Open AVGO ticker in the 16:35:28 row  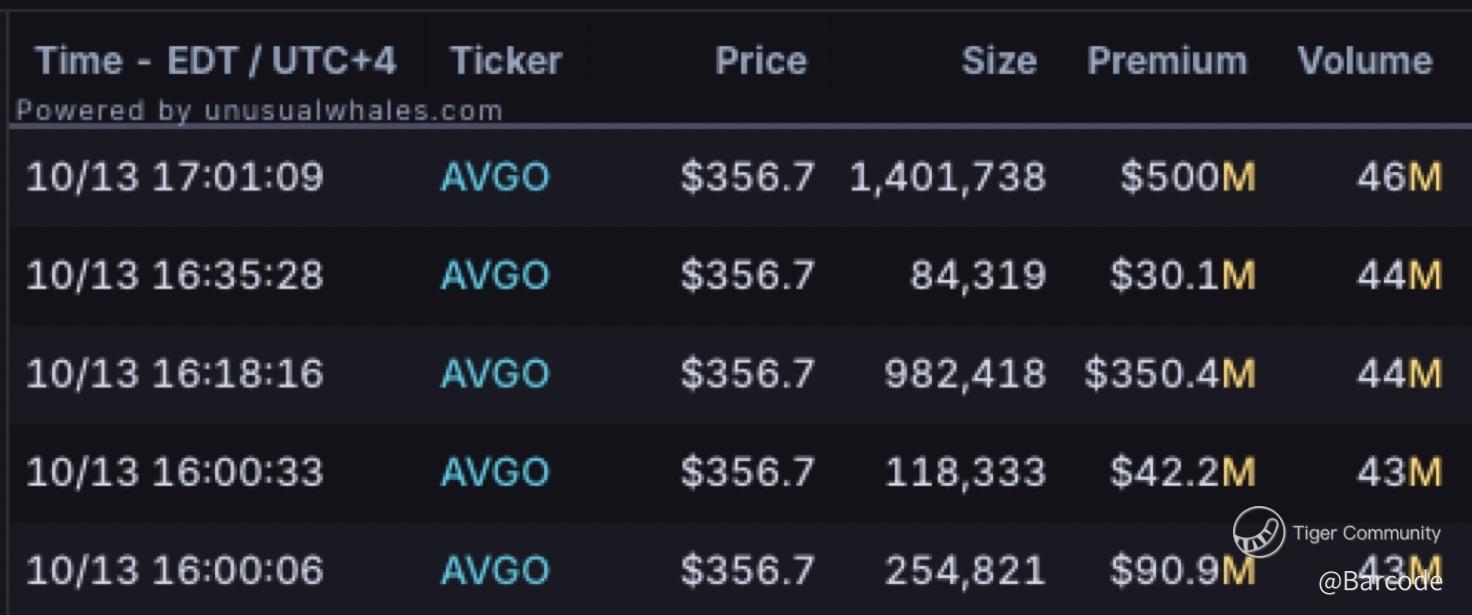[495, 275]
